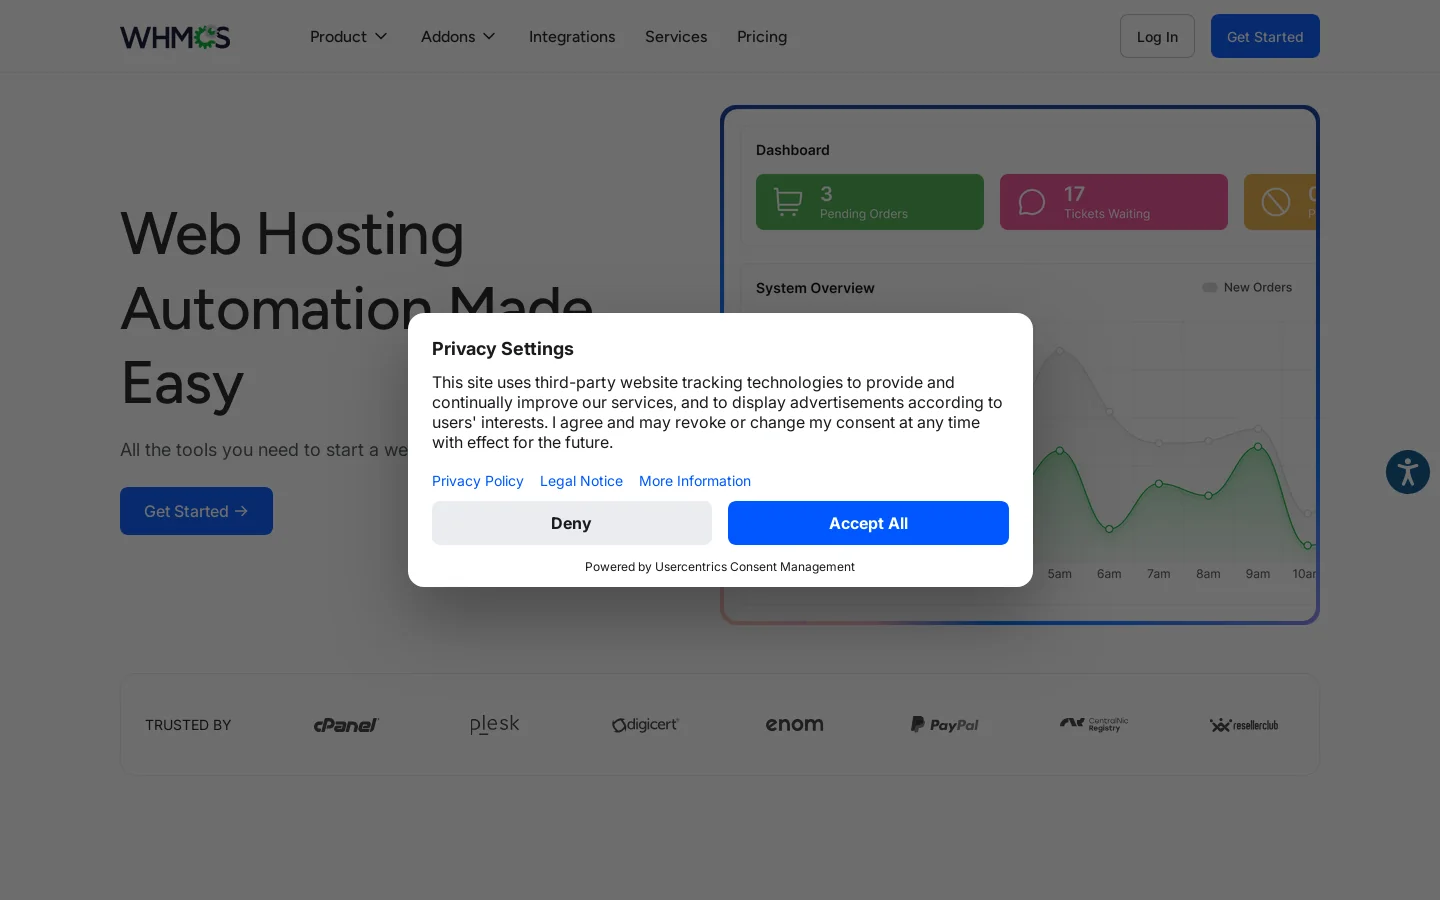
Task: Click Powered by Usercentrics Consent Management
Action: coord(720,567)
